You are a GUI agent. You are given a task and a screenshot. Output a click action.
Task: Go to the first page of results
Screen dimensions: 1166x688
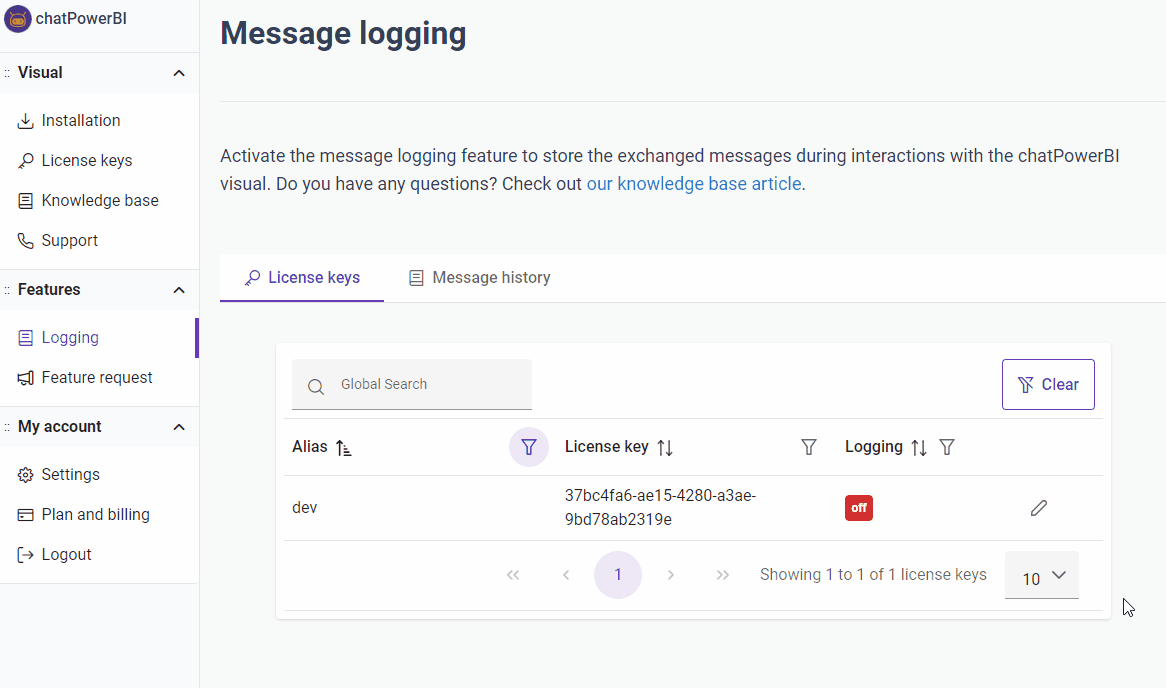[513, 575]
